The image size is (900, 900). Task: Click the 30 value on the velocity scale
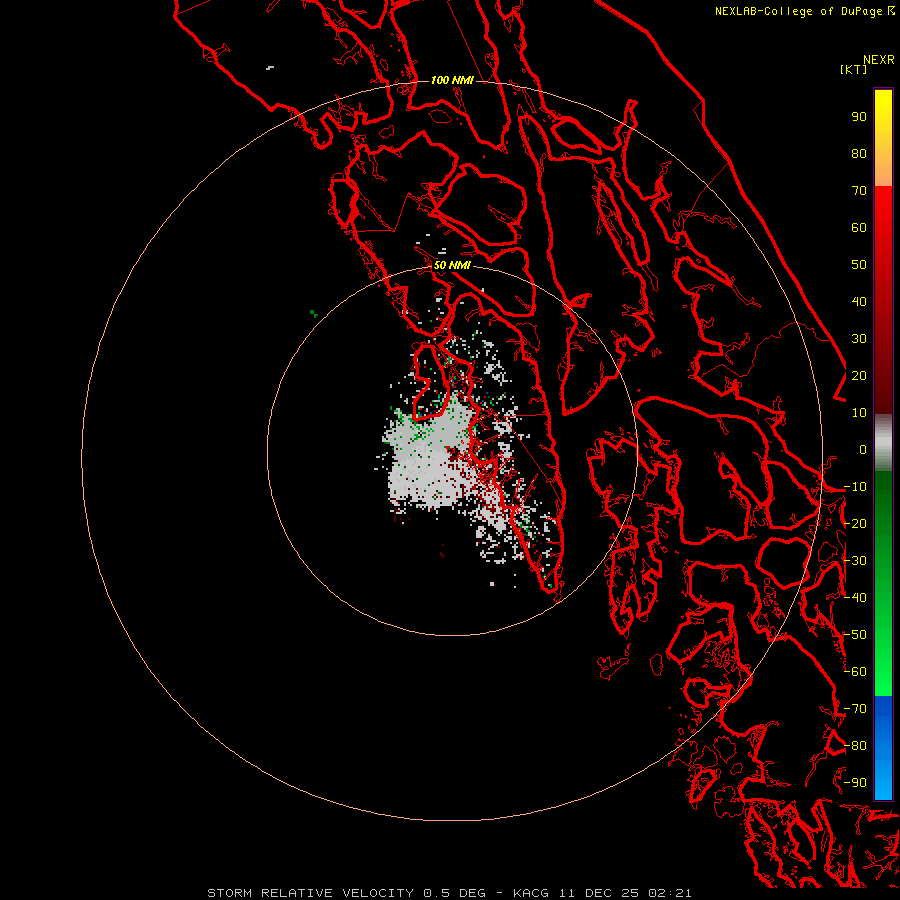click(859, 339)
